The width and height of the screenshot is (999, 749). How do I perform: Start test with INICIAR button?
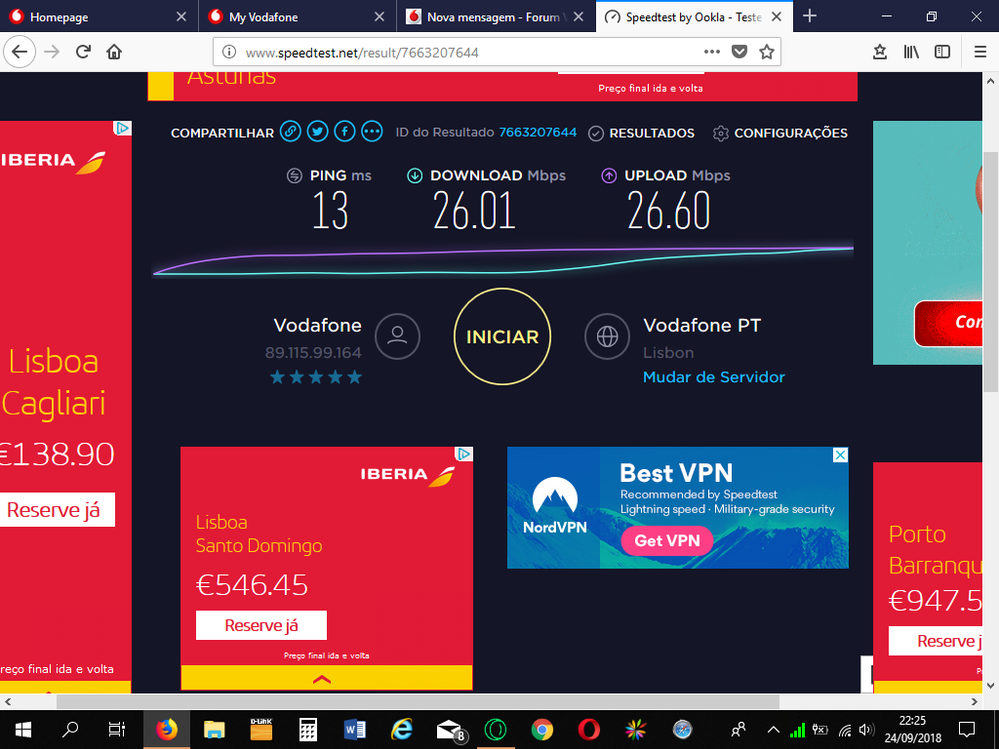point(502,336)
